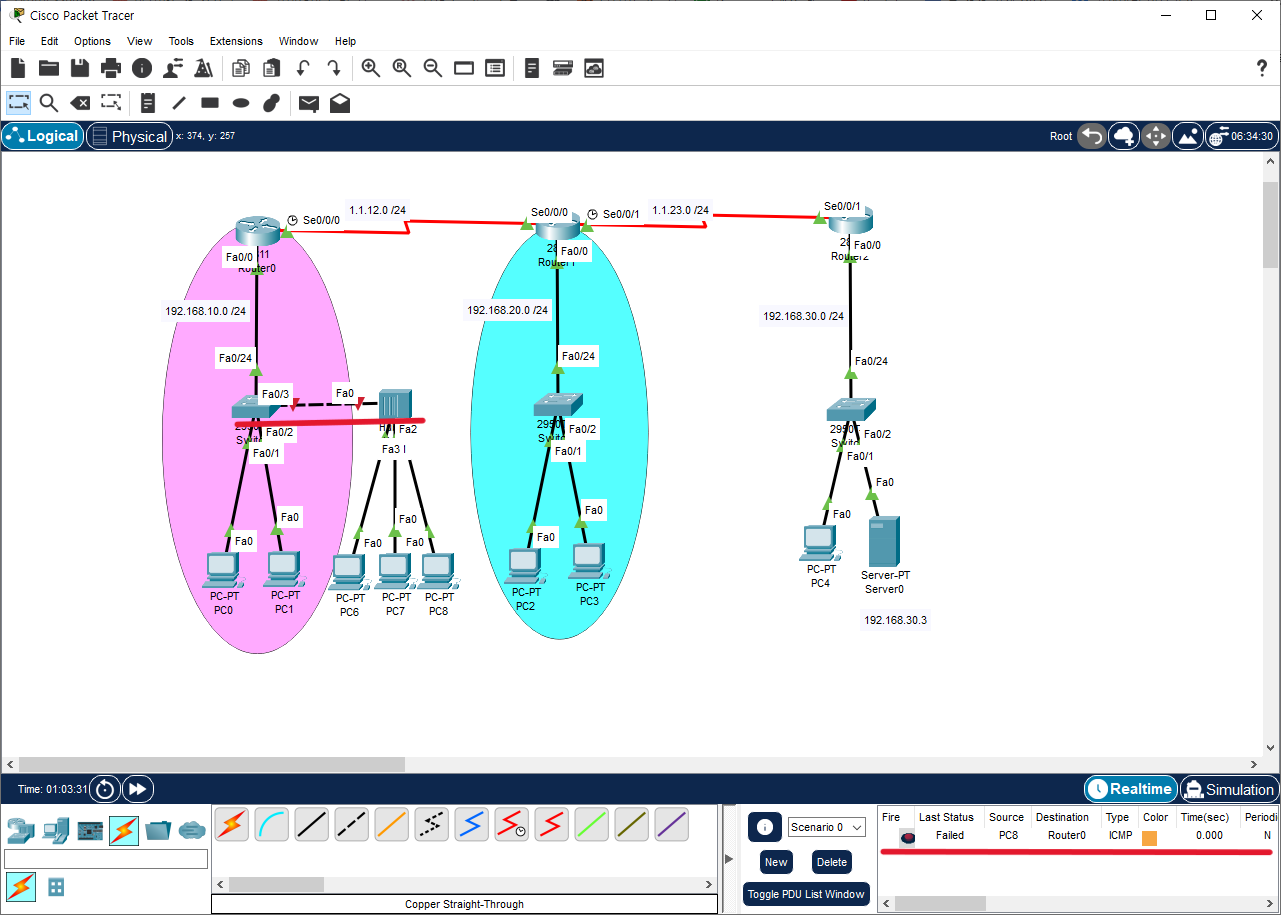Select the Add Simple PDU envelope
Screen dimensions: 1281x915
coord(309,102)
